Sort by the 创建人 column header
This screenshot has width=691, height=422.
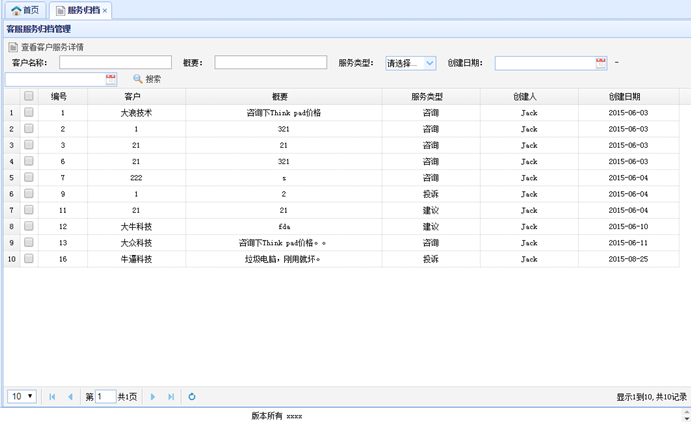coord(529,96)
